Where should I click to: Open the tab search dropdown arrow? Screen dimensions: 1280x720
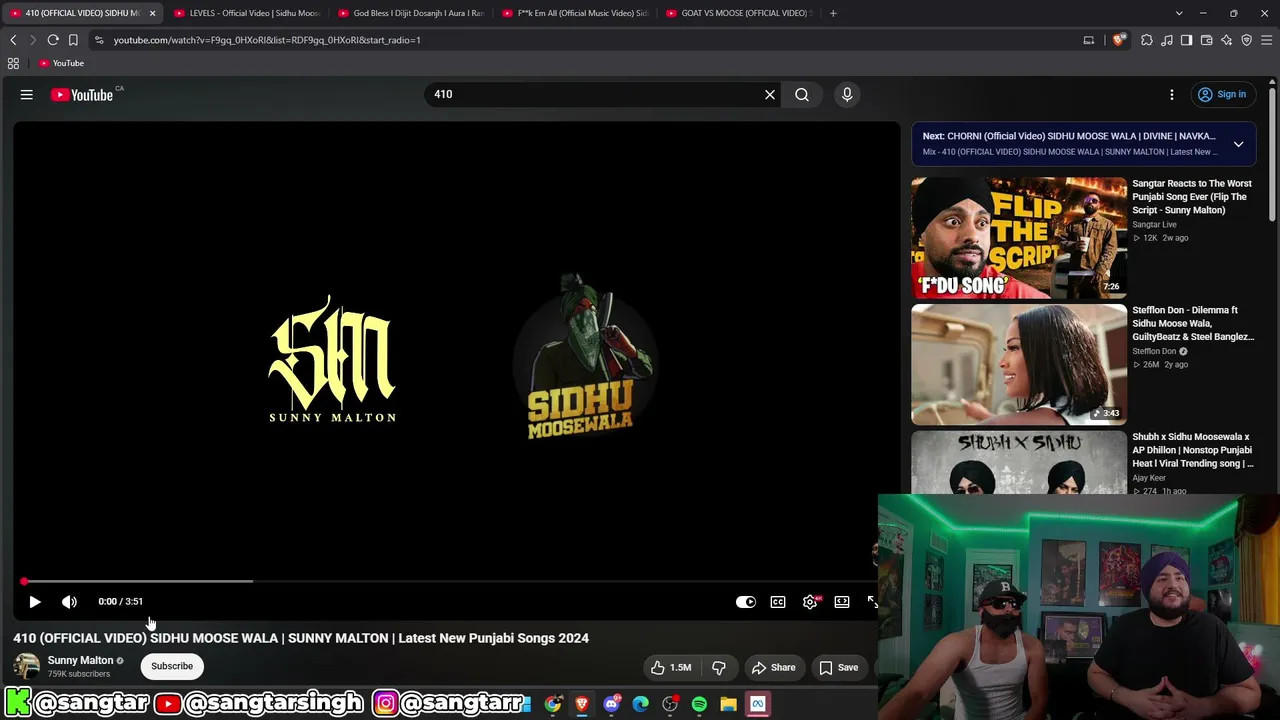click(1179, 13)
